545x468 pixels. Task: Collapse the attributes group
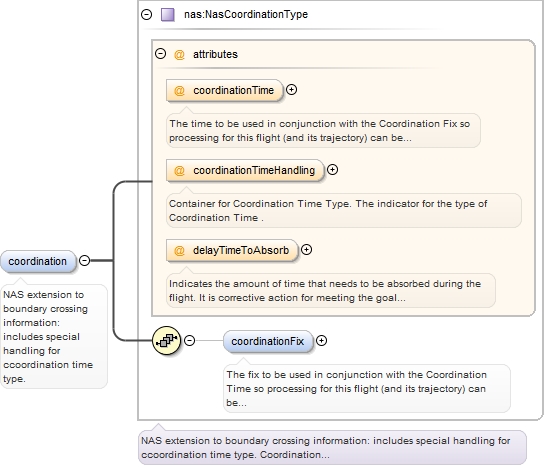160,54
